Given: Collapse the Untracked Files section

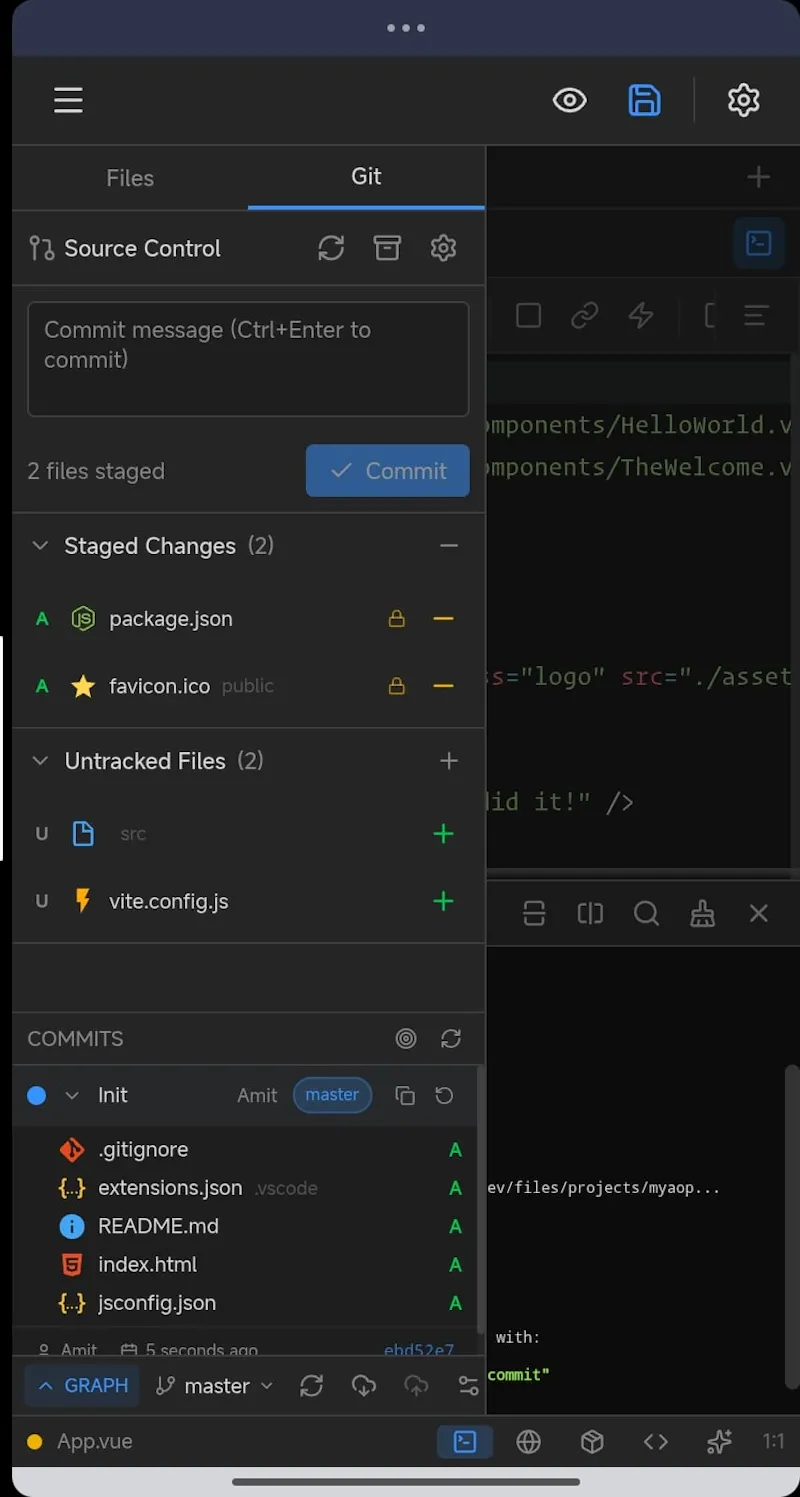Looking at the screenshot, I should pos(40,761).
